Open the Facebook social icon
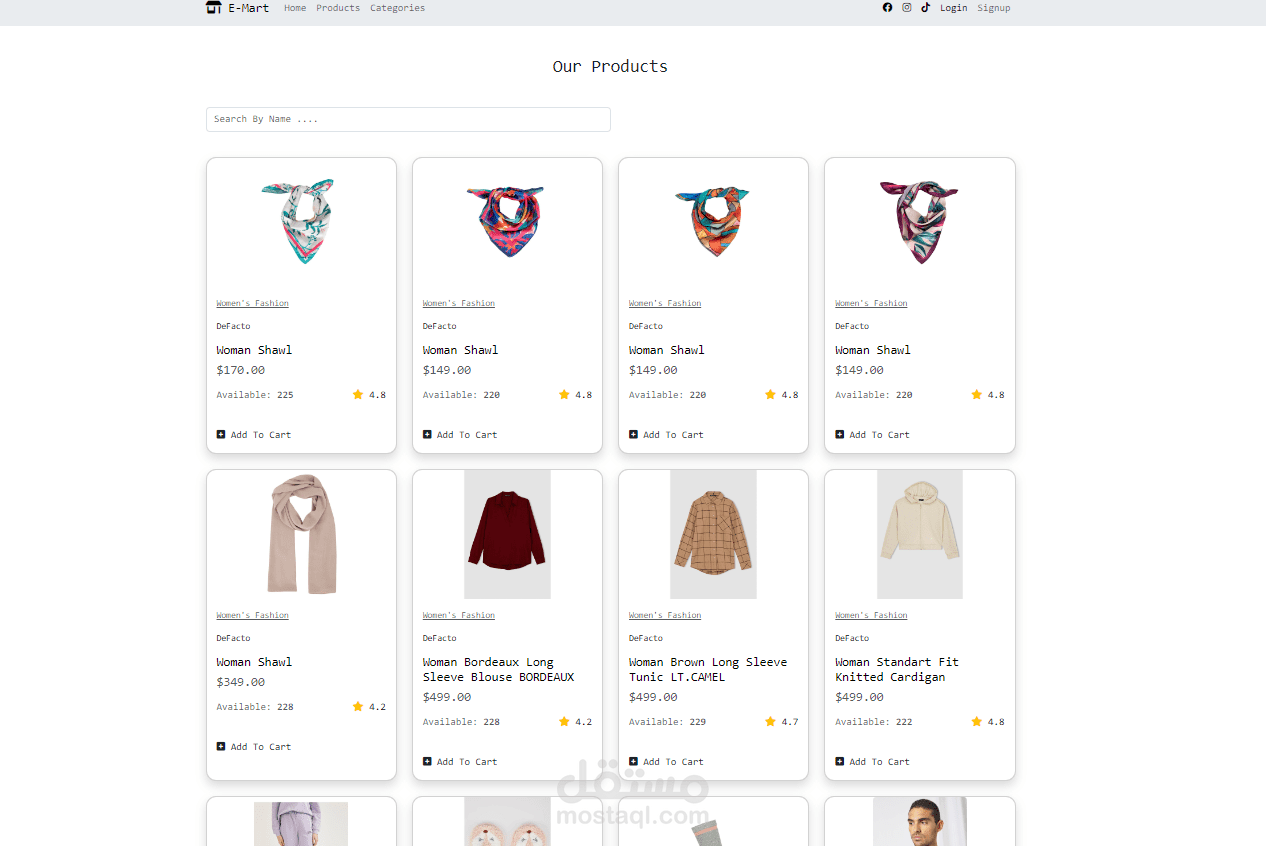The width and height of the screenshot is (1266, 846). click(x=887, y=7)
